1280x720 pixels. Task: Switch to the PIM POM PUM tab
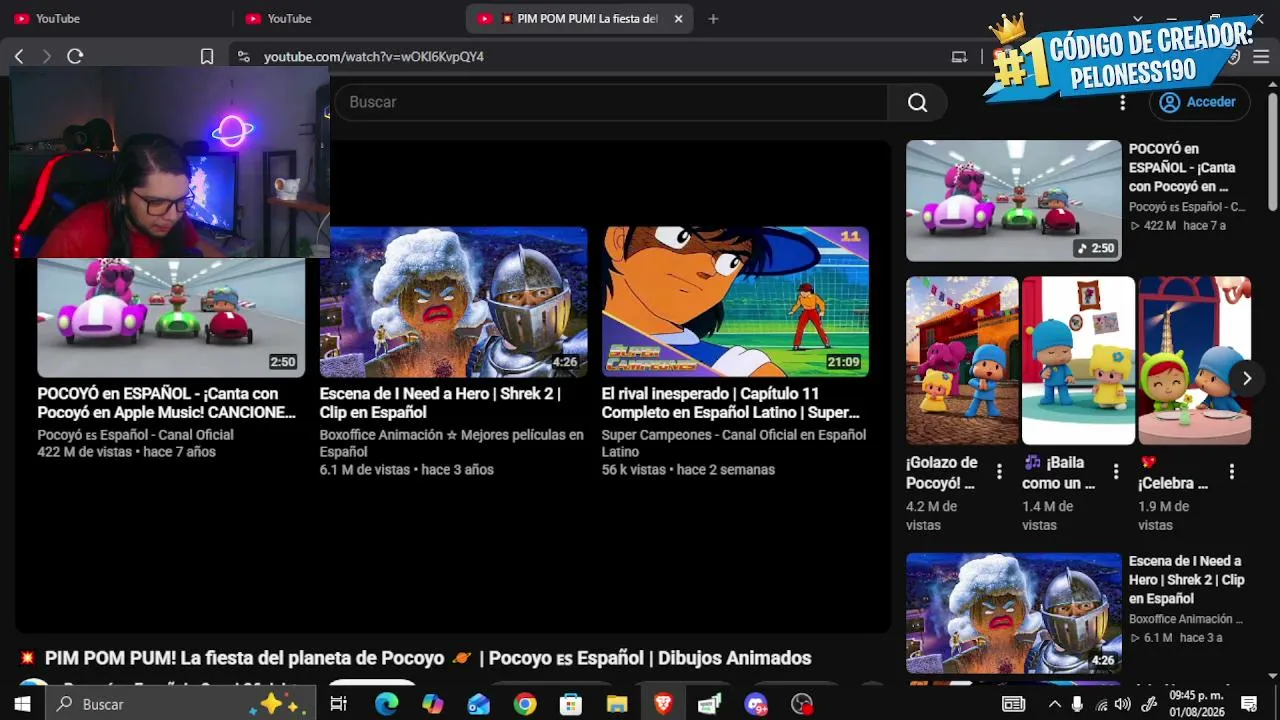click(580, 19)
